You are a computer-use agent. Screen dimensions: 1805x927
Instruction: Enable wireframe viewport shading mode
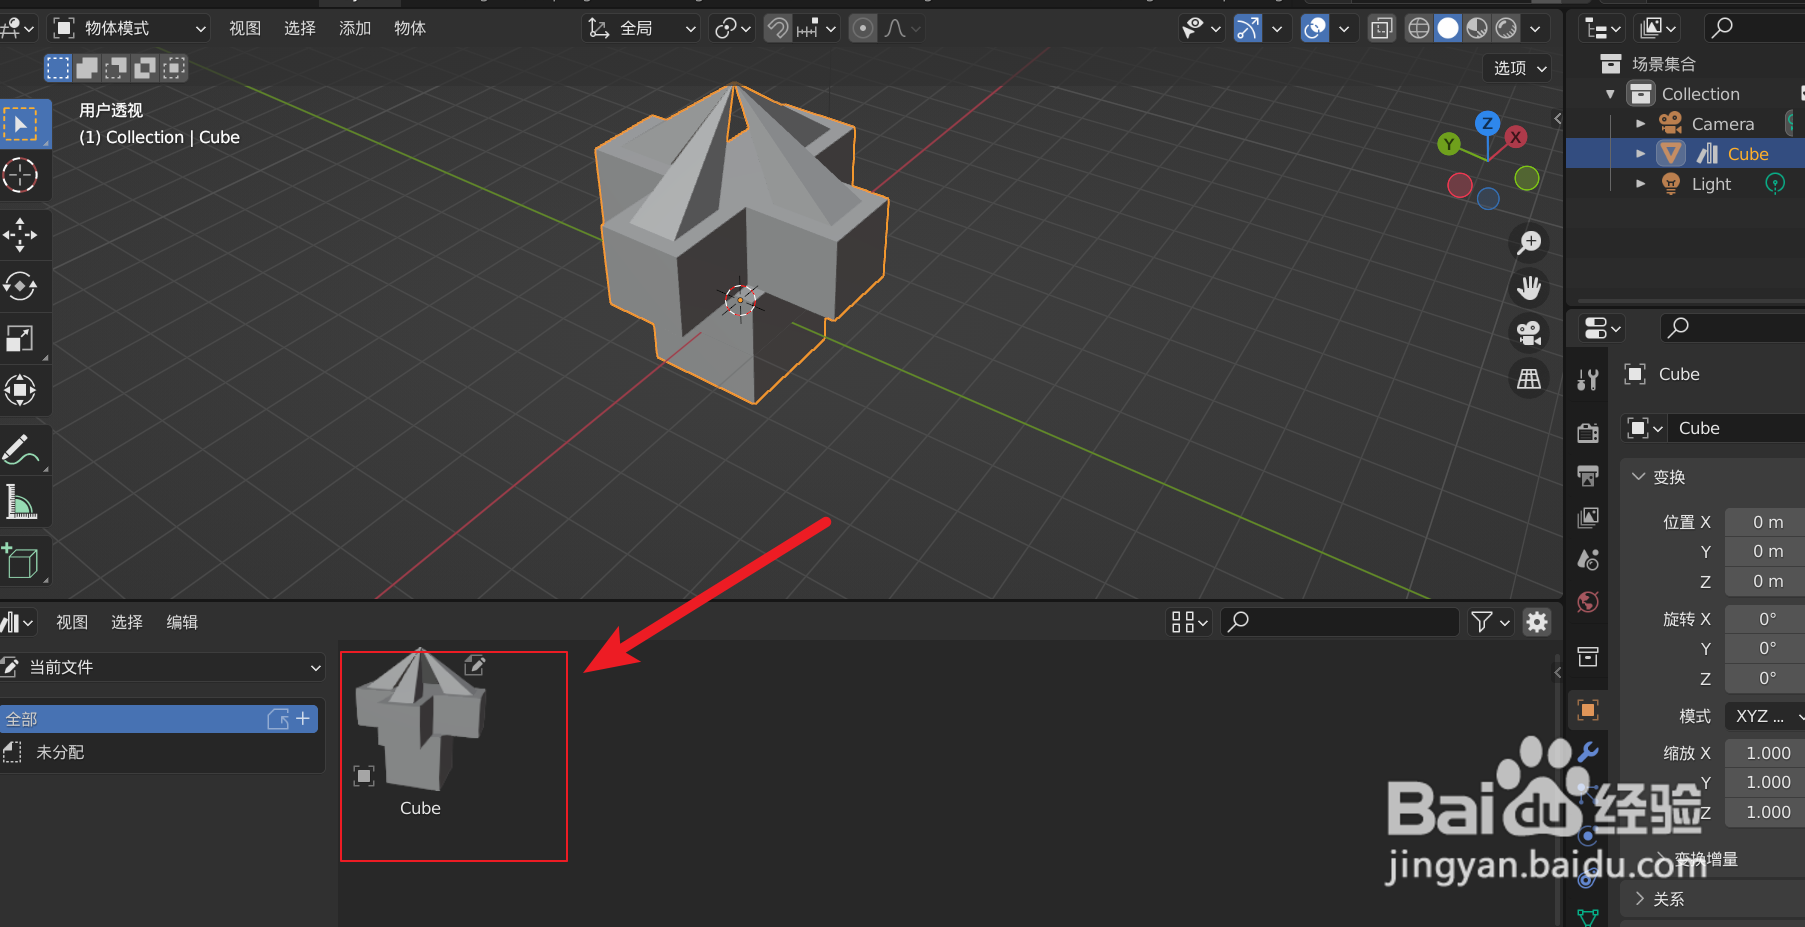click(1418, 27)
